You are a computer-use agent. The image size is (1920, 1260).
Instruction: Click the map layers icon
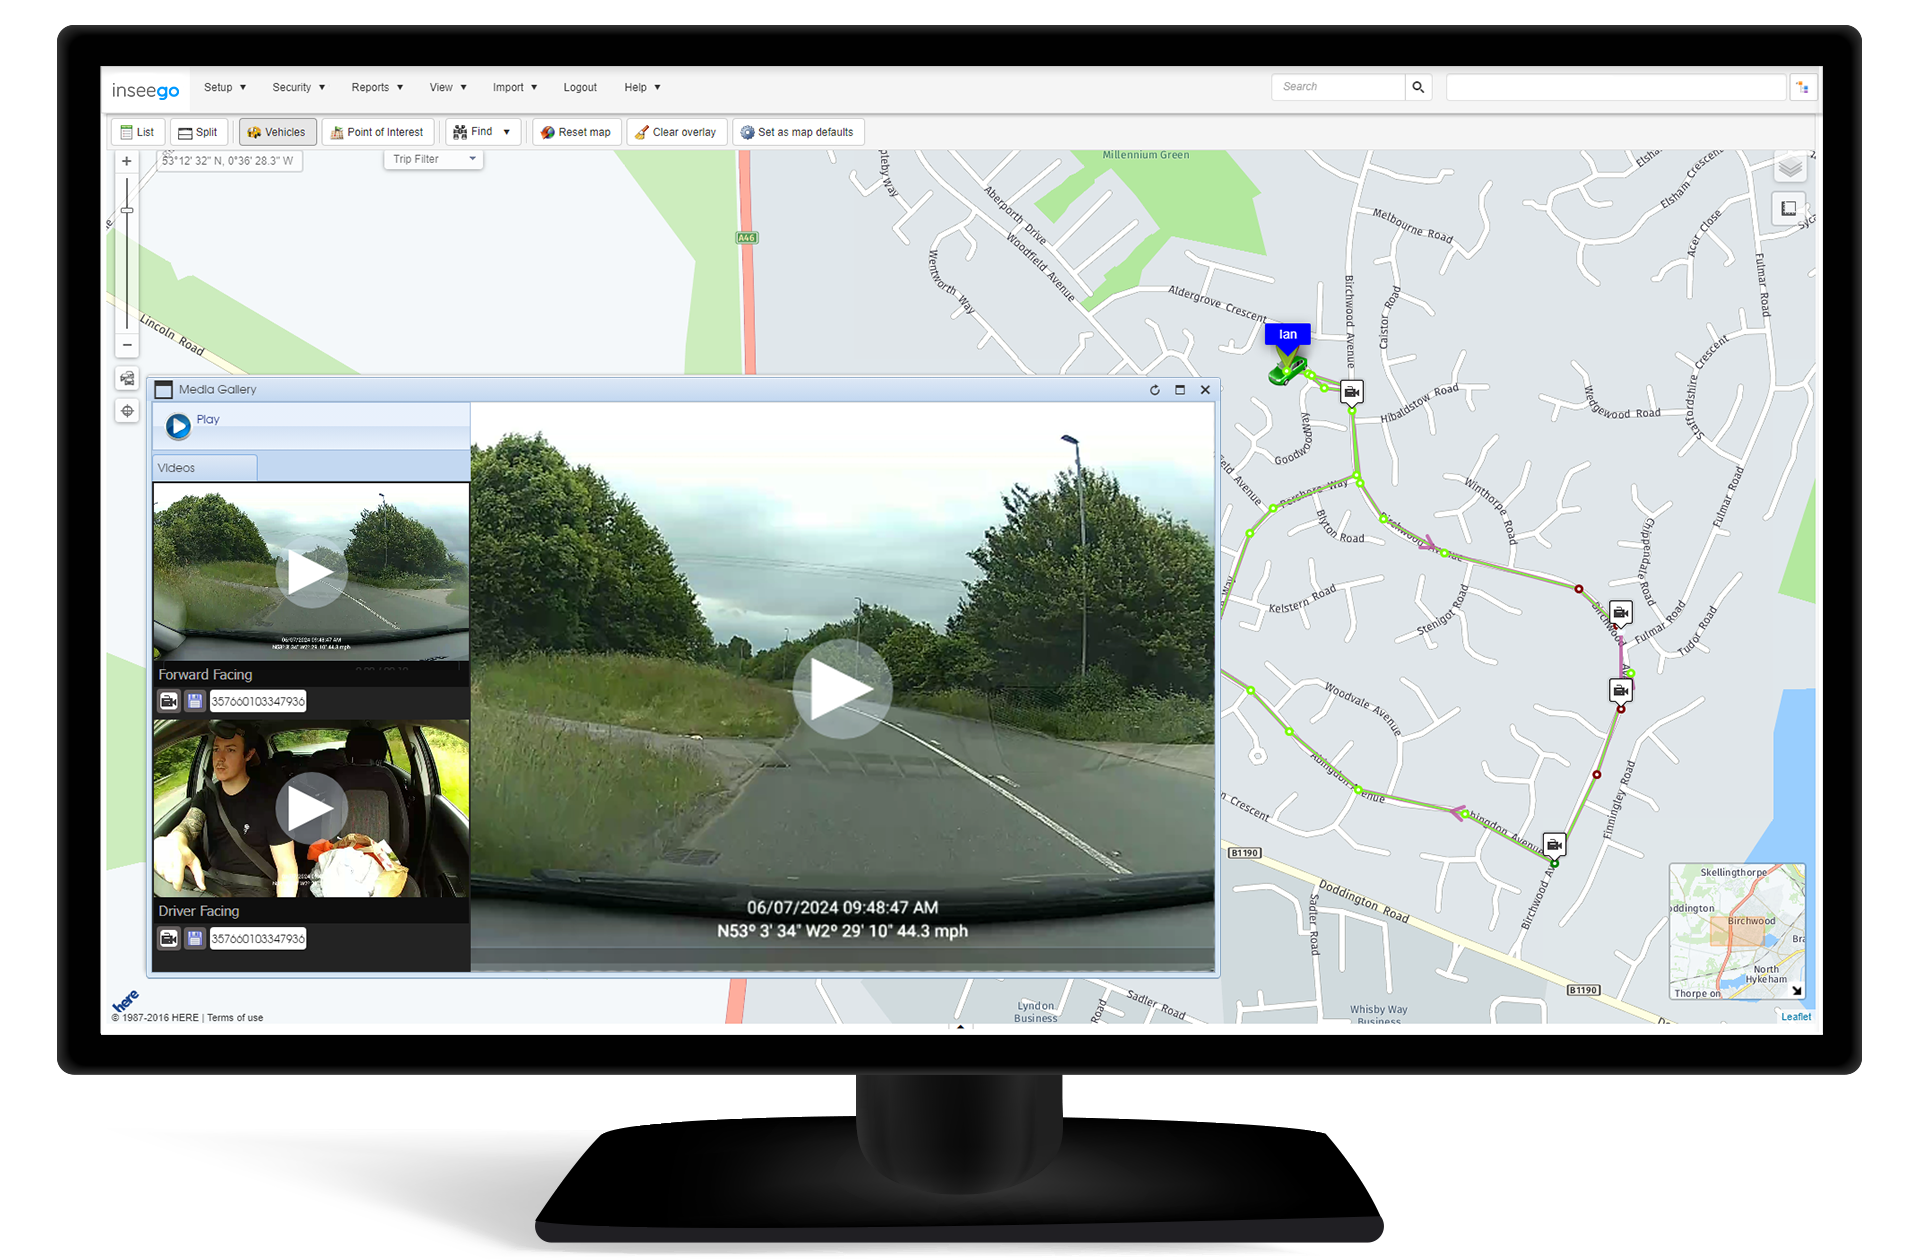(x=1789, y=168)
